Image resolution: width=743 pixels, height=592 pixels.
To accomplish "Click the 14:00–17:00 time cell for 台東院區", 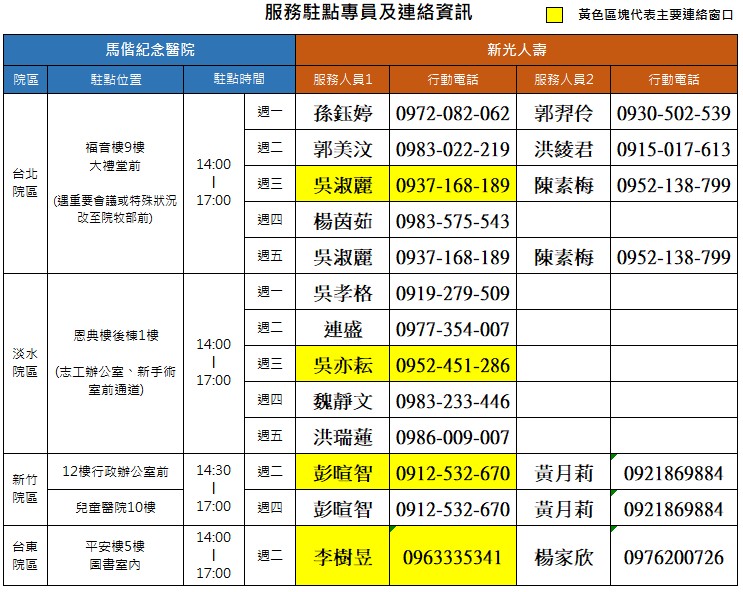I will click(214, 556).
